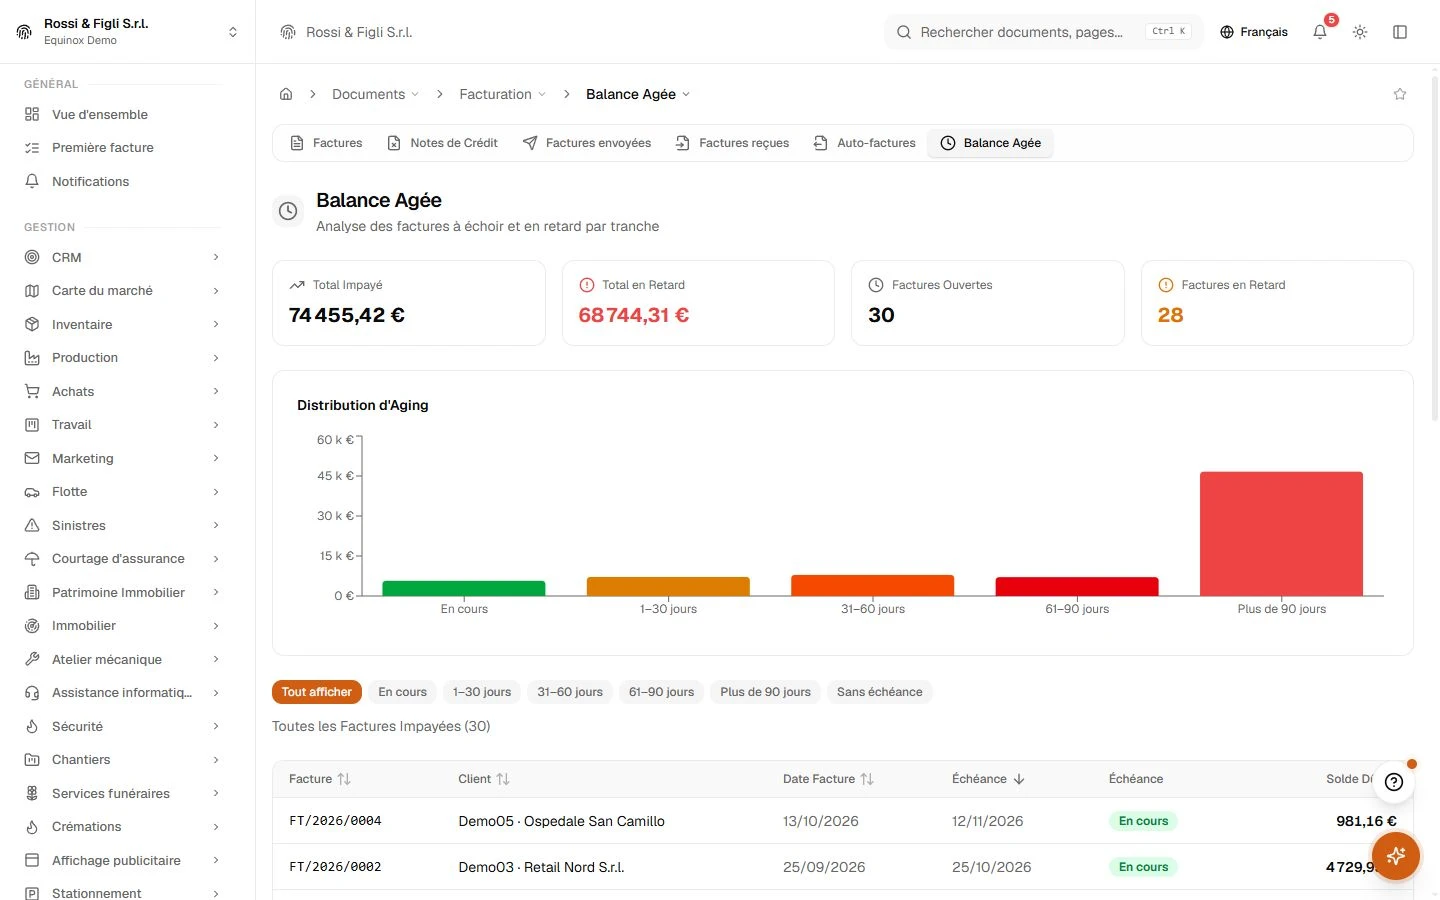
Task: Switch to the Notes de Crédit tab
Action: (442, 143)
